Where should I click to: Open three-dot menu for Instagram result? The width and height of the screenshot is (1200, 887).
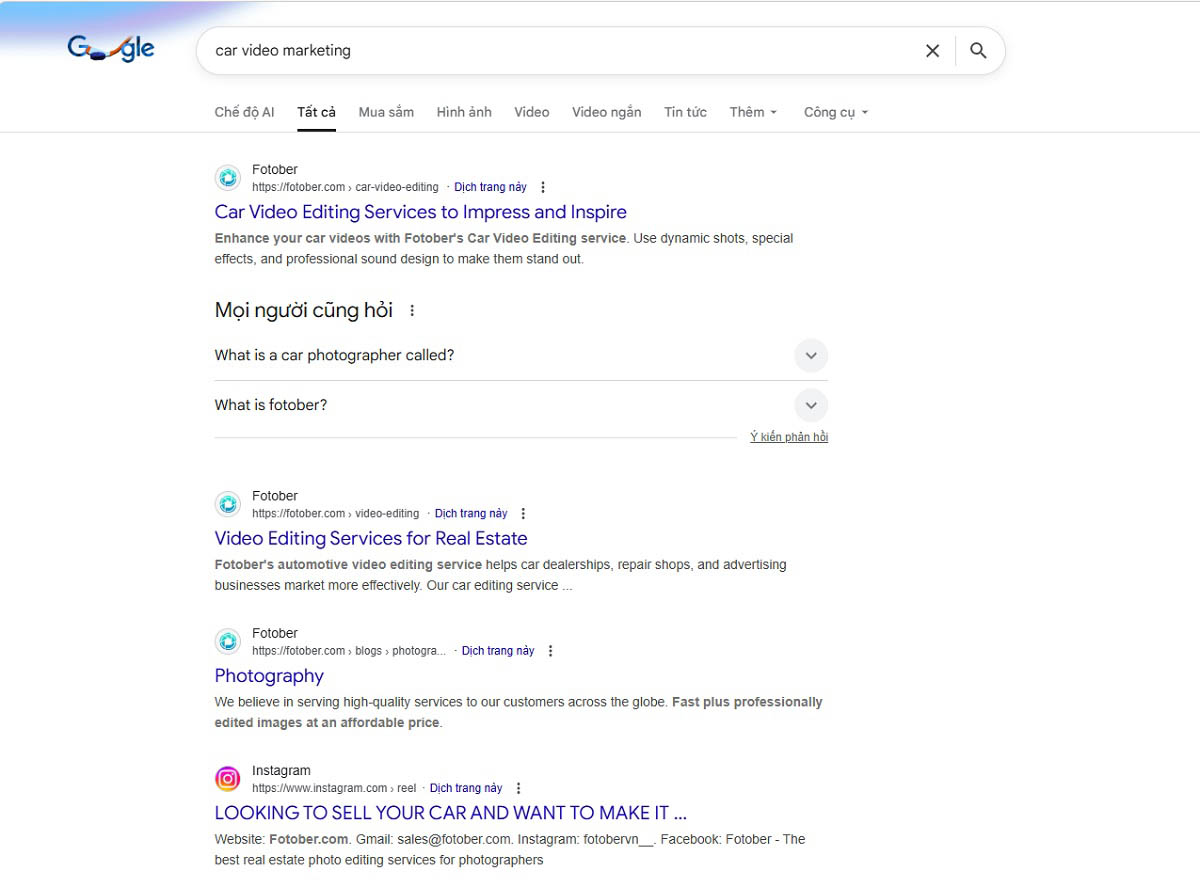click(518, 788)
